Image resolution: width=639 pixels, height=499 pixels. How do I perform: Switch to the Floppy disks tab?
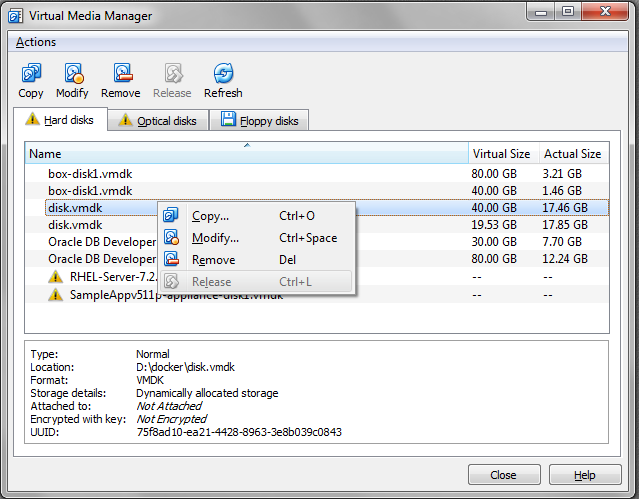[259, 121]
